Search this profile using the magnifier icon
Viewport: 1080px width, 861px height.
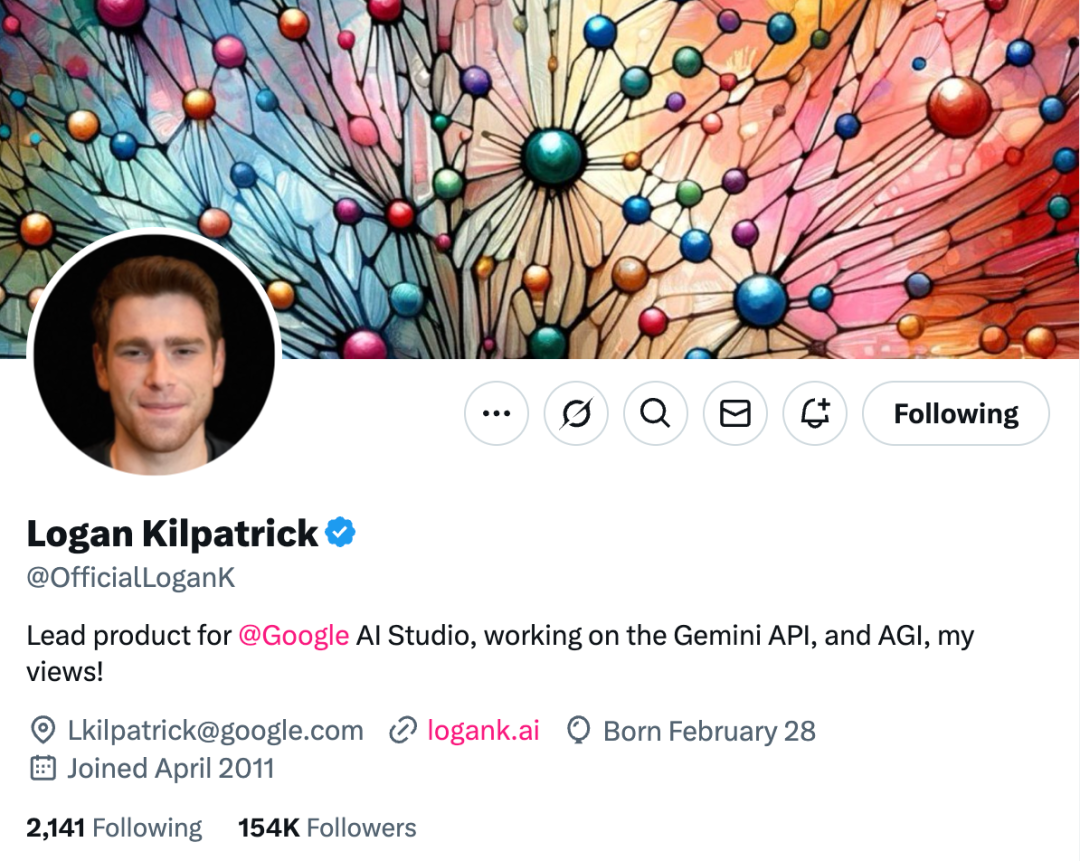point(655,413)
